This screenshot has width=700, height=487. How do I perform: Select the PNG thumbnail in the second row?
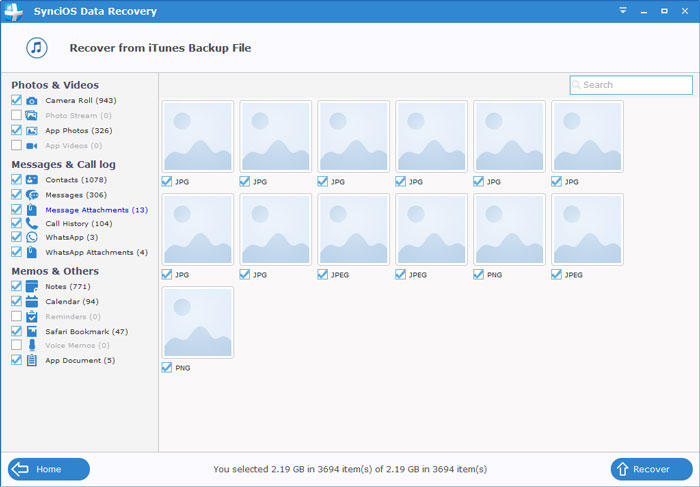509,229
